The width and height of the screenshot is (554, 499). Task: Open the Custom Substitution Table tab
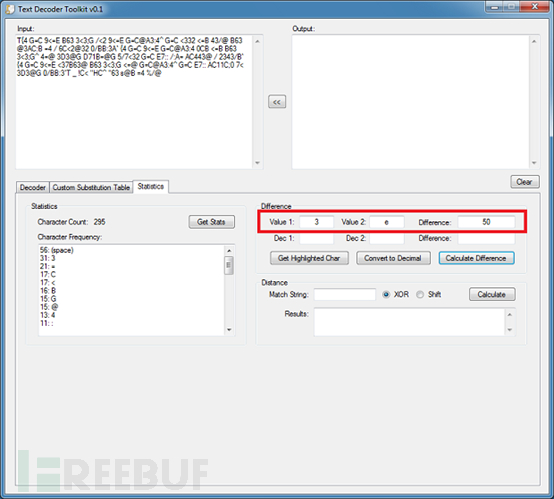91,187
